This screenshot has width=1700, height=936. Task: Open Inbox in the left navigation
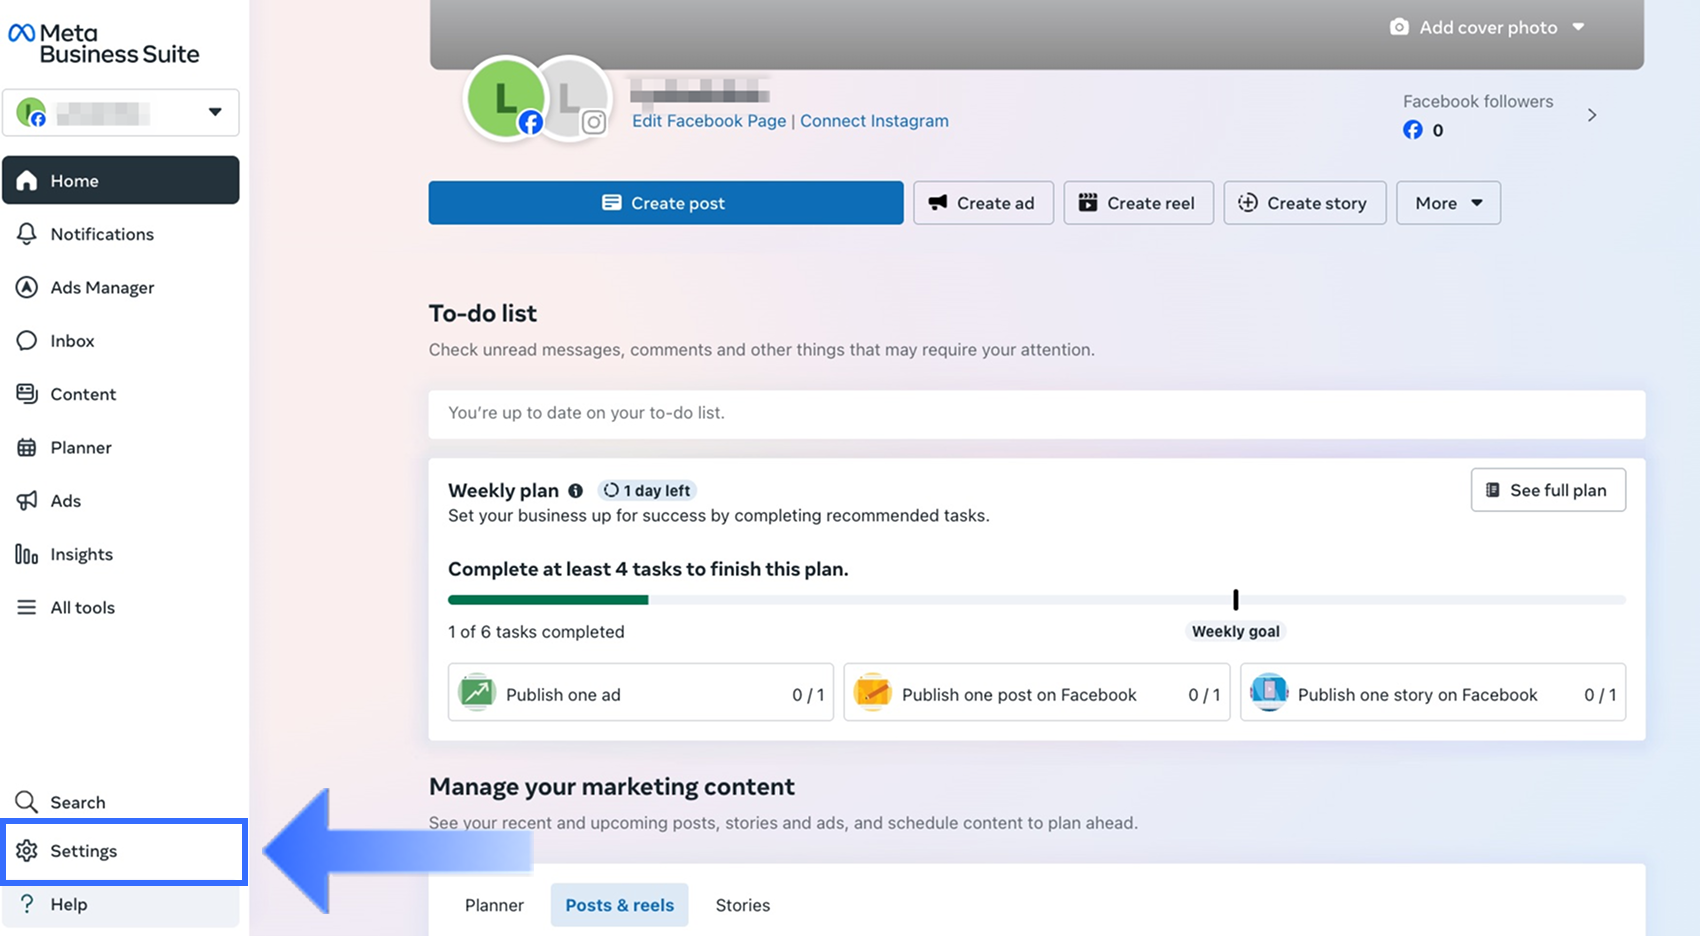pyautogui.click(x=121, y=341)
